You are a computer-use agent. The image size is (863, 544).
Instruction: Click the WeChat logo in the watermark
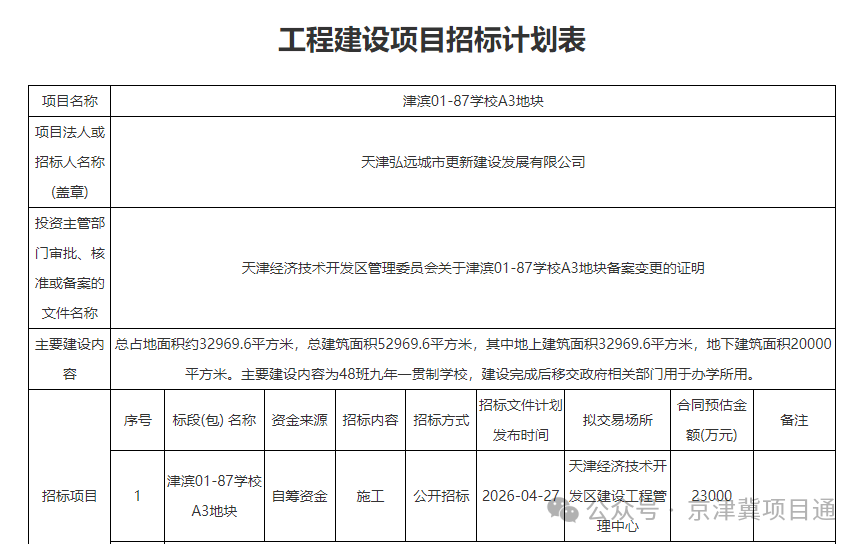(x=569, y=511)
